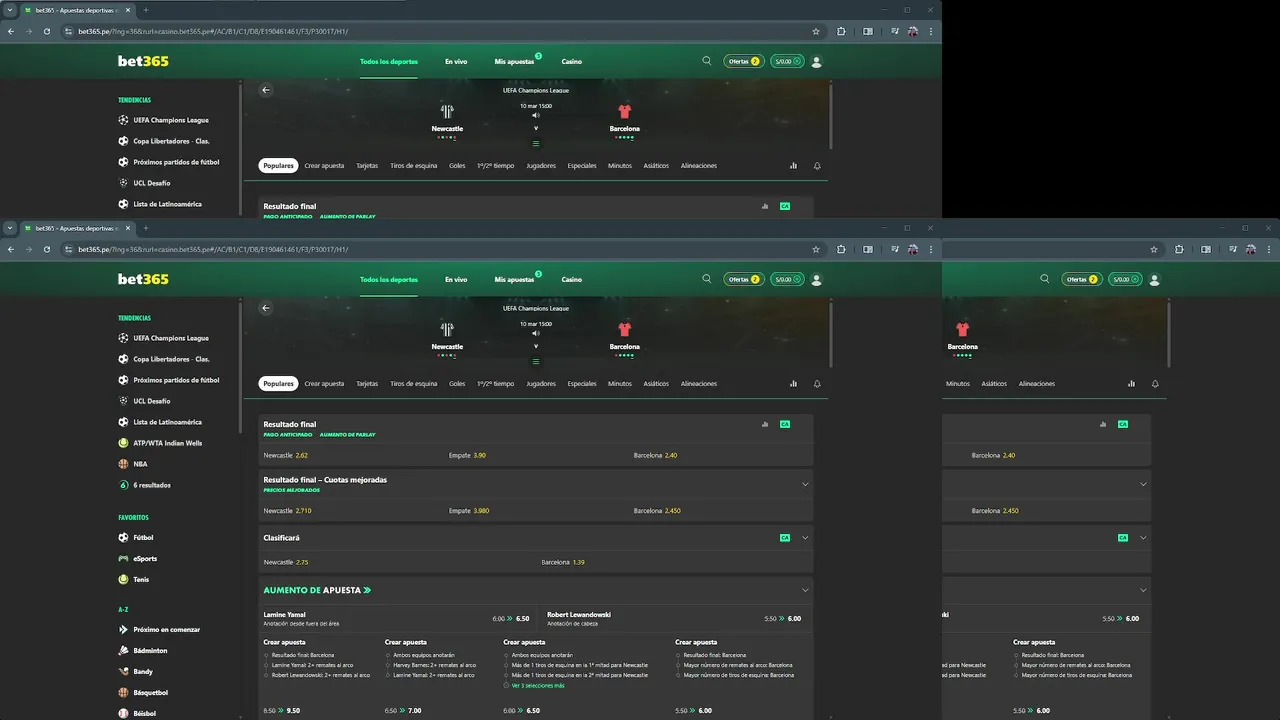The width and height of the screenshot is (1280, 720).
Task: Open the stats icon in the Resultado final header, lower-left window
Action: point(765,424)
